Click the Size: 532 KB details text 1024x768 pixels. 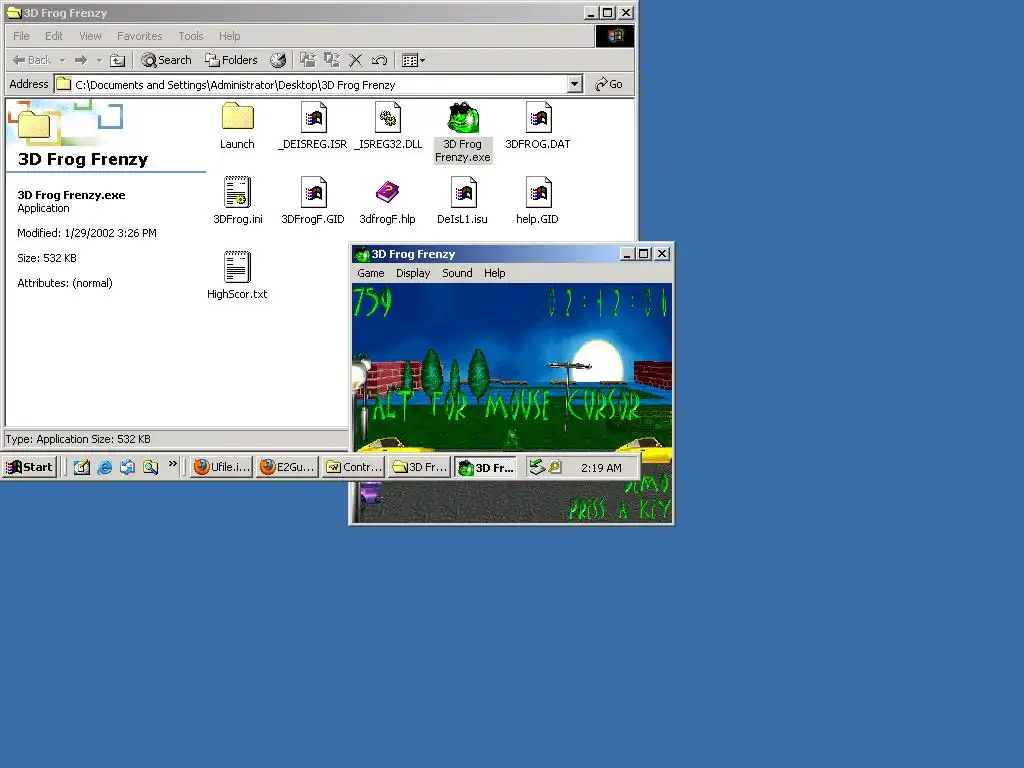(x=47, y=258)
